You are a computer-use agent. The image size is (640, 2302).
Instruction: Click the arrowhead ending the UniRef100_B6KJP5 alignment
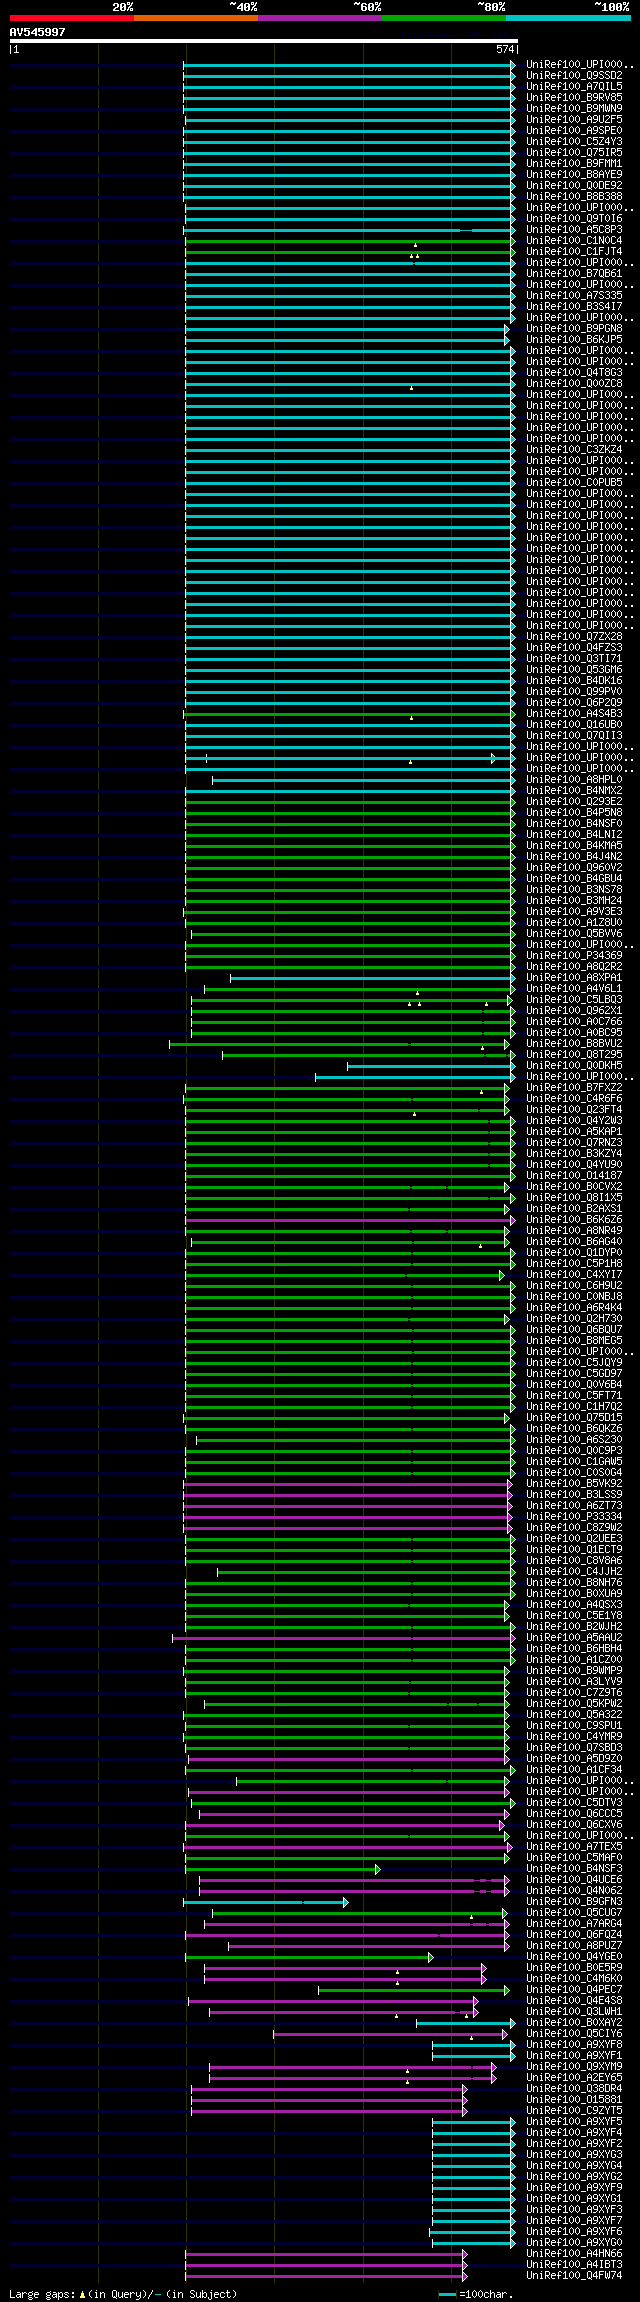point(507,339)
